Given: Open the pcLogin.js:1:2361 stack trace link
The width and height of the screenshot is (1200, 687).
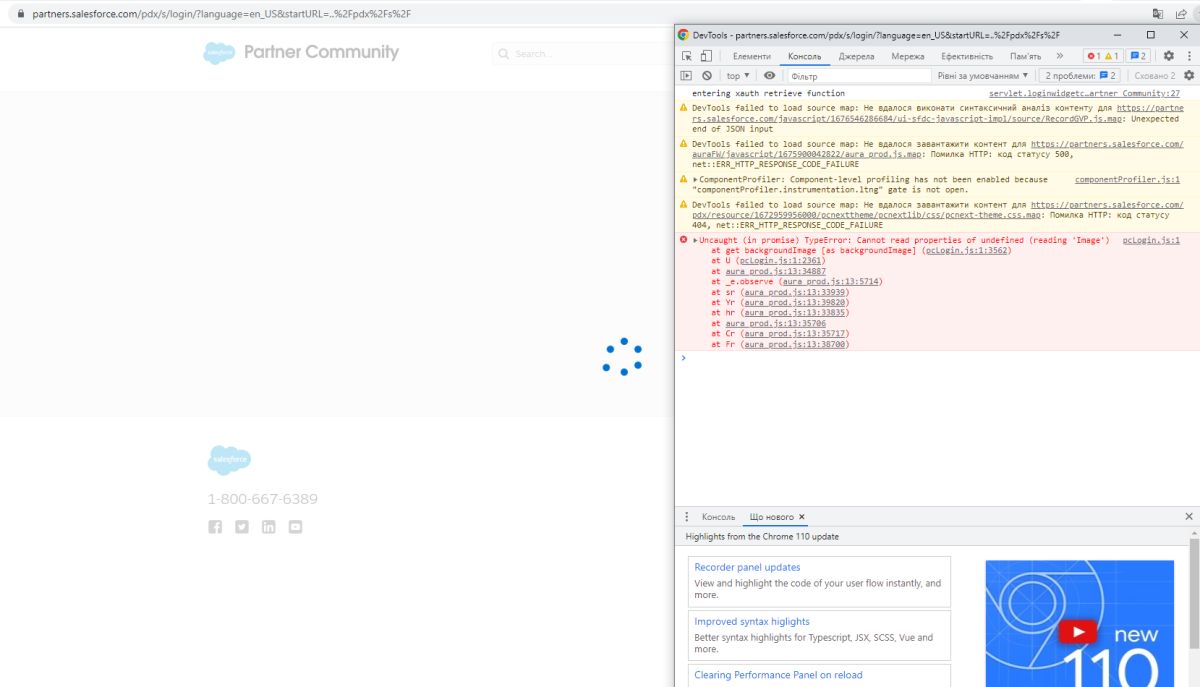Looking at the screenshot, I should pyautogui.click(x=780, y=260).
